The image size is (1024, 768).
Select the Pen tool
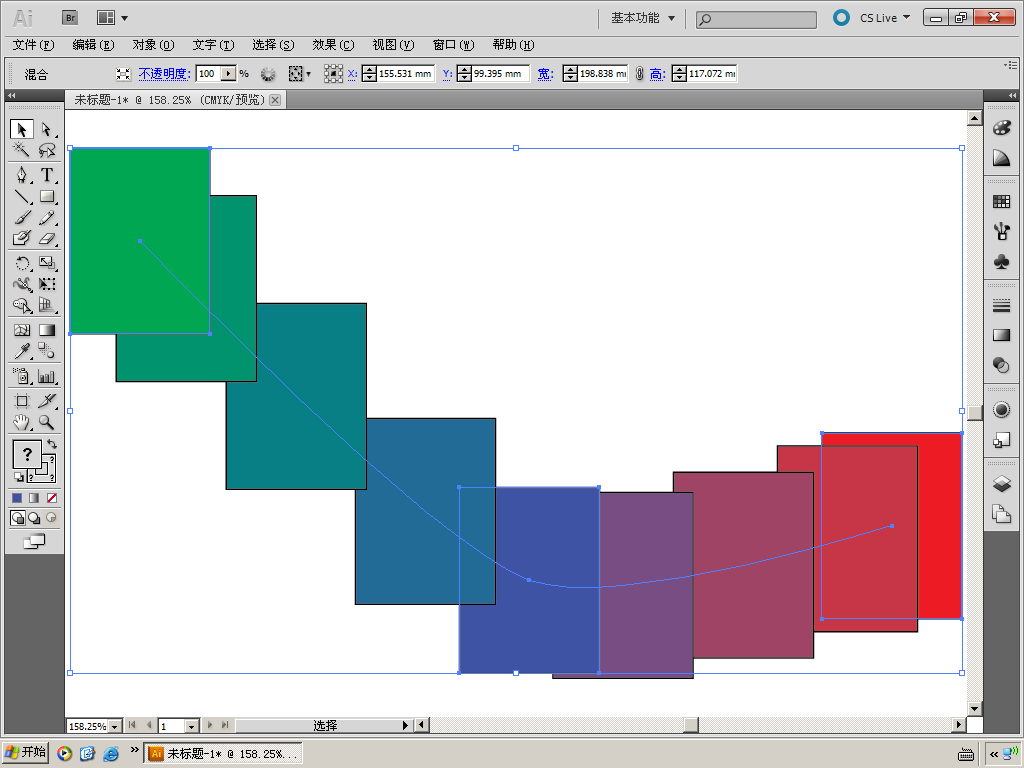pyautogui.click(x=22, y=175)
